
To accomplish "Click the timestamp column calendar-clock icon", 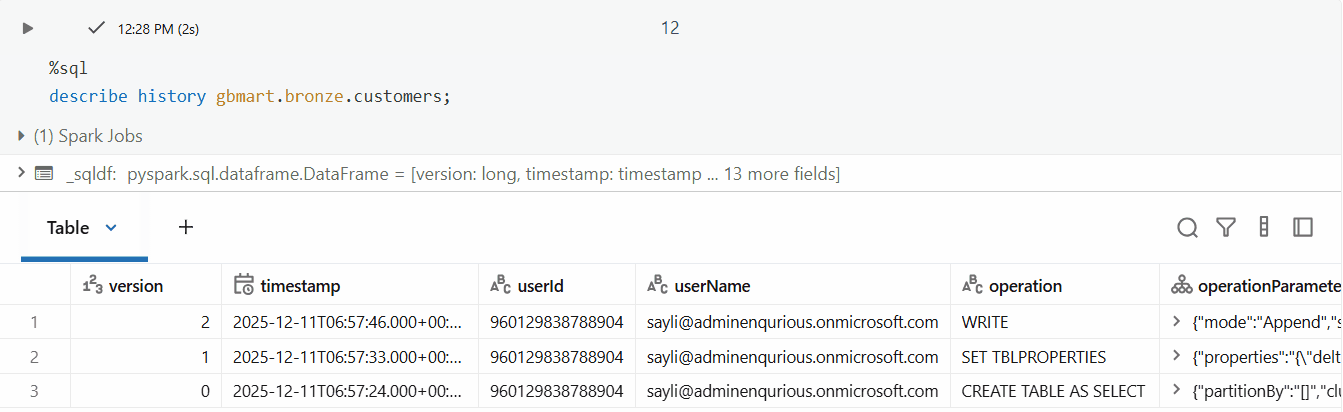I will (243, 286).
